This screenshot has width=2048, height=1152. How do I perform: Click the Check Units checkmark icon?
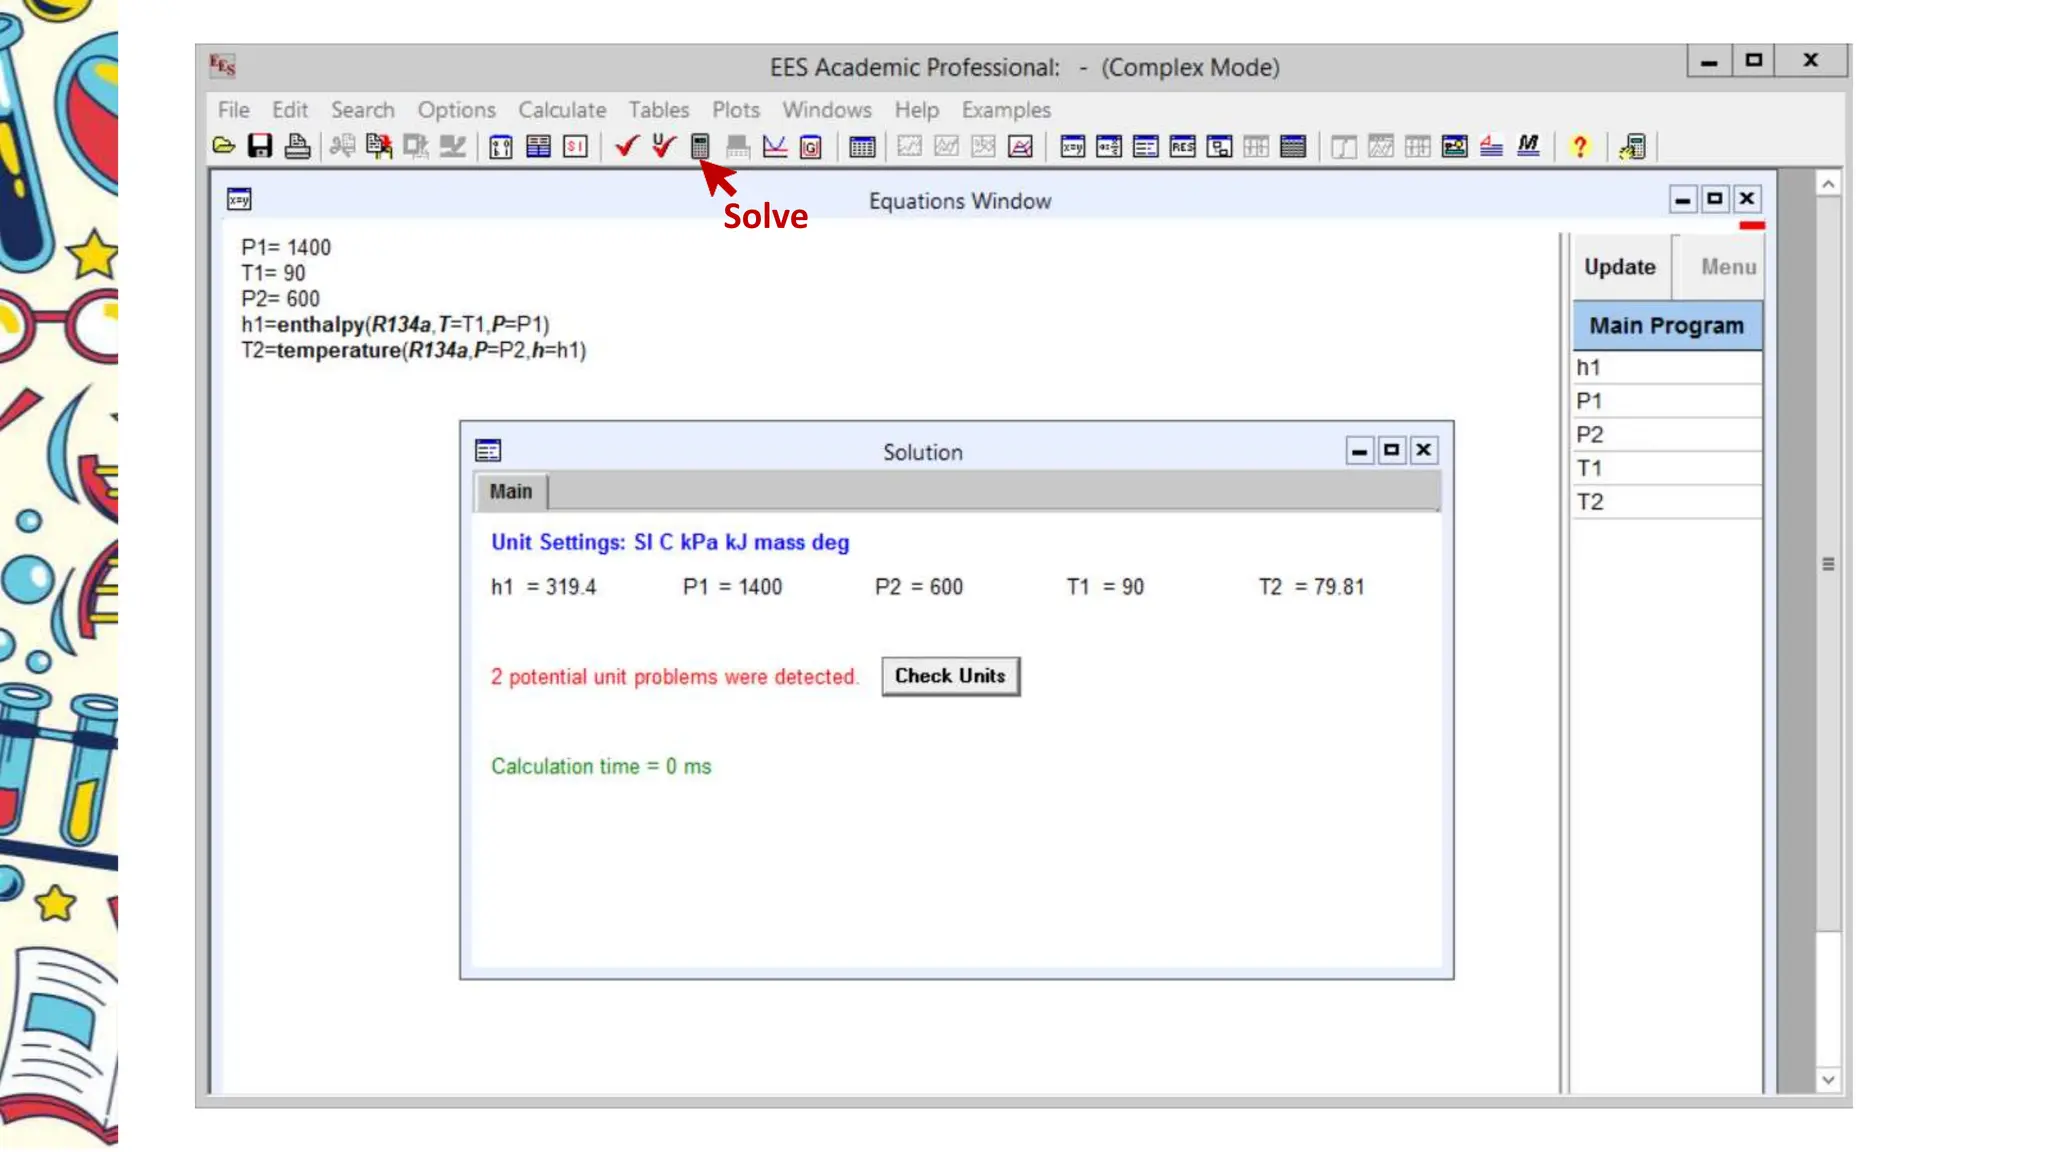pyautogui.click(x=663, y=147)
